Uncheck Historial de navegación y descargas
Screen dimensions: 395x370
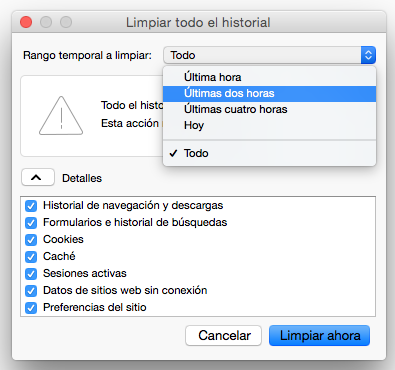pyautogui.click(x=31, y=206)
